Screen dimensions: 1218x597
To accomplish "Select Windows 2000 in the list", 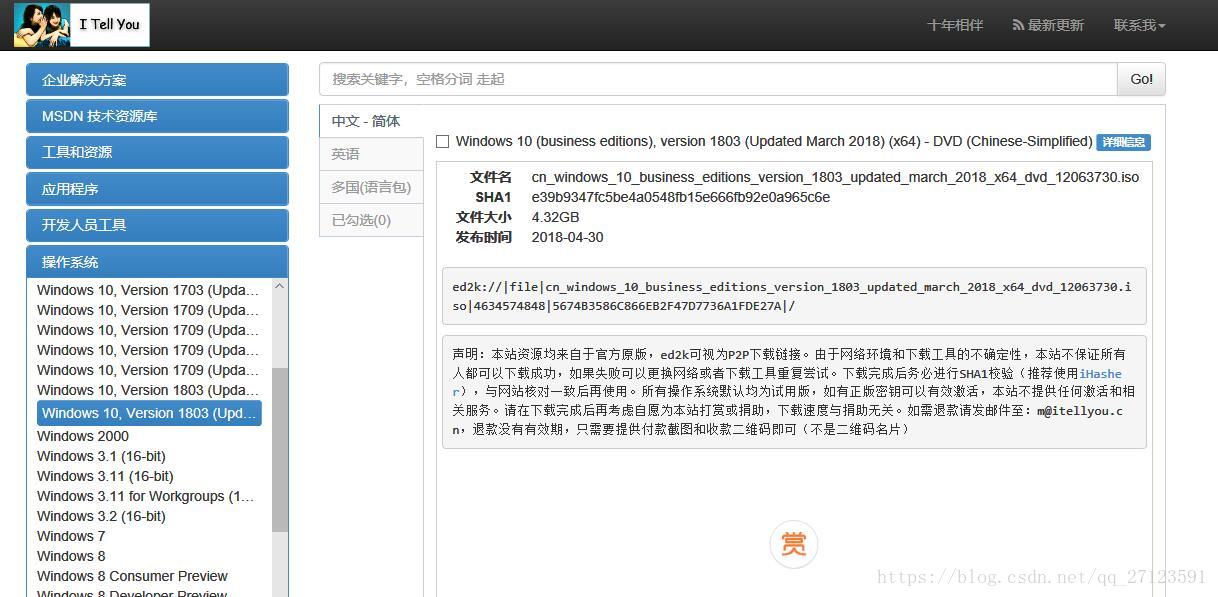I will (x=83, y=436).
